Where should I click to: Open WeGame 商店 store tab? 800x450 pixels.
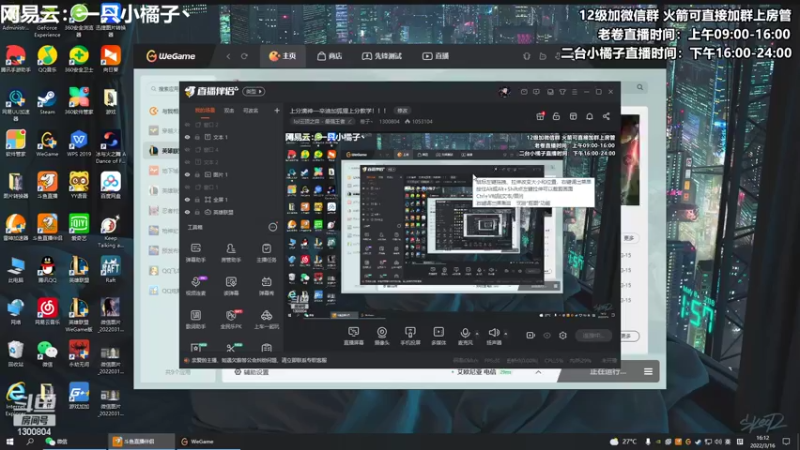[x=330, y=56]
